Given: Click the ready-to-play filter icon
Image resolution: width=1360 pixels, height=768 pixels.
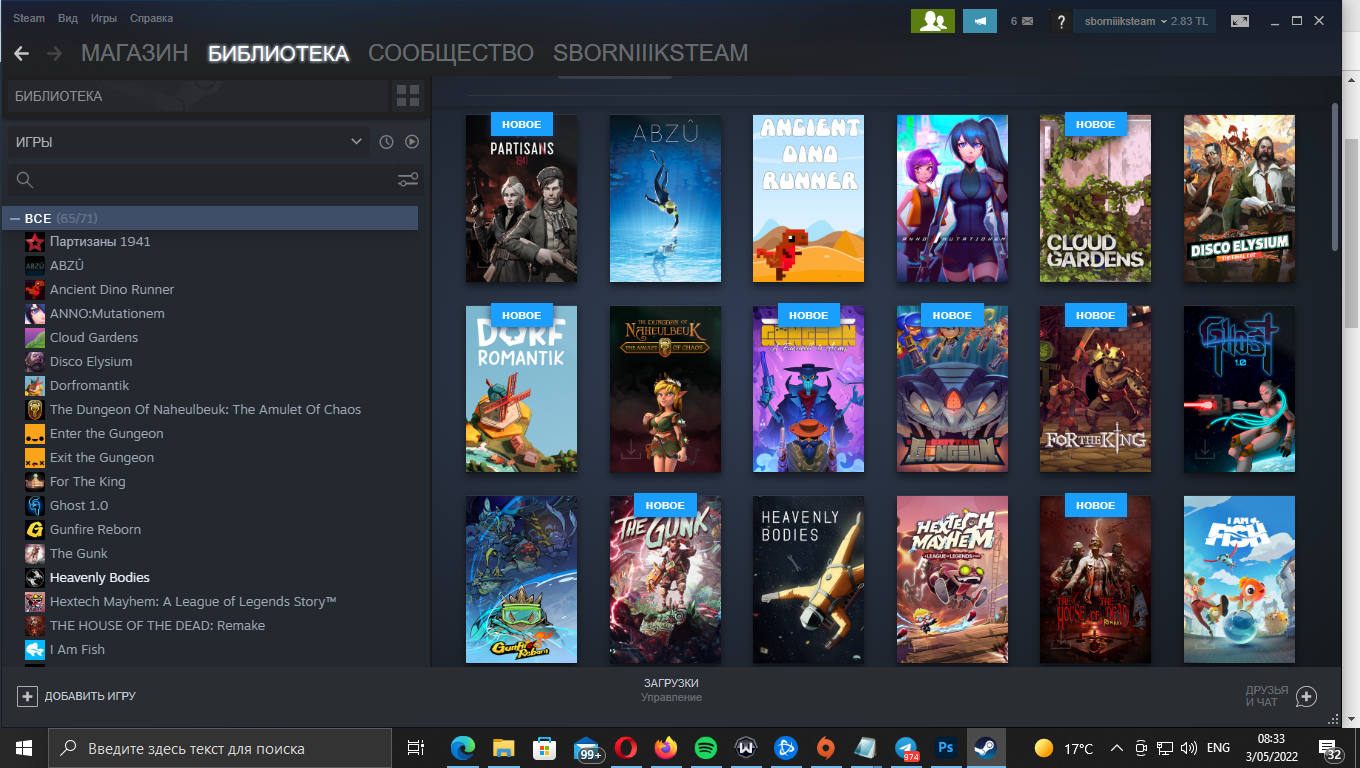Looking at the screenshot, I should tap(412, 142).
